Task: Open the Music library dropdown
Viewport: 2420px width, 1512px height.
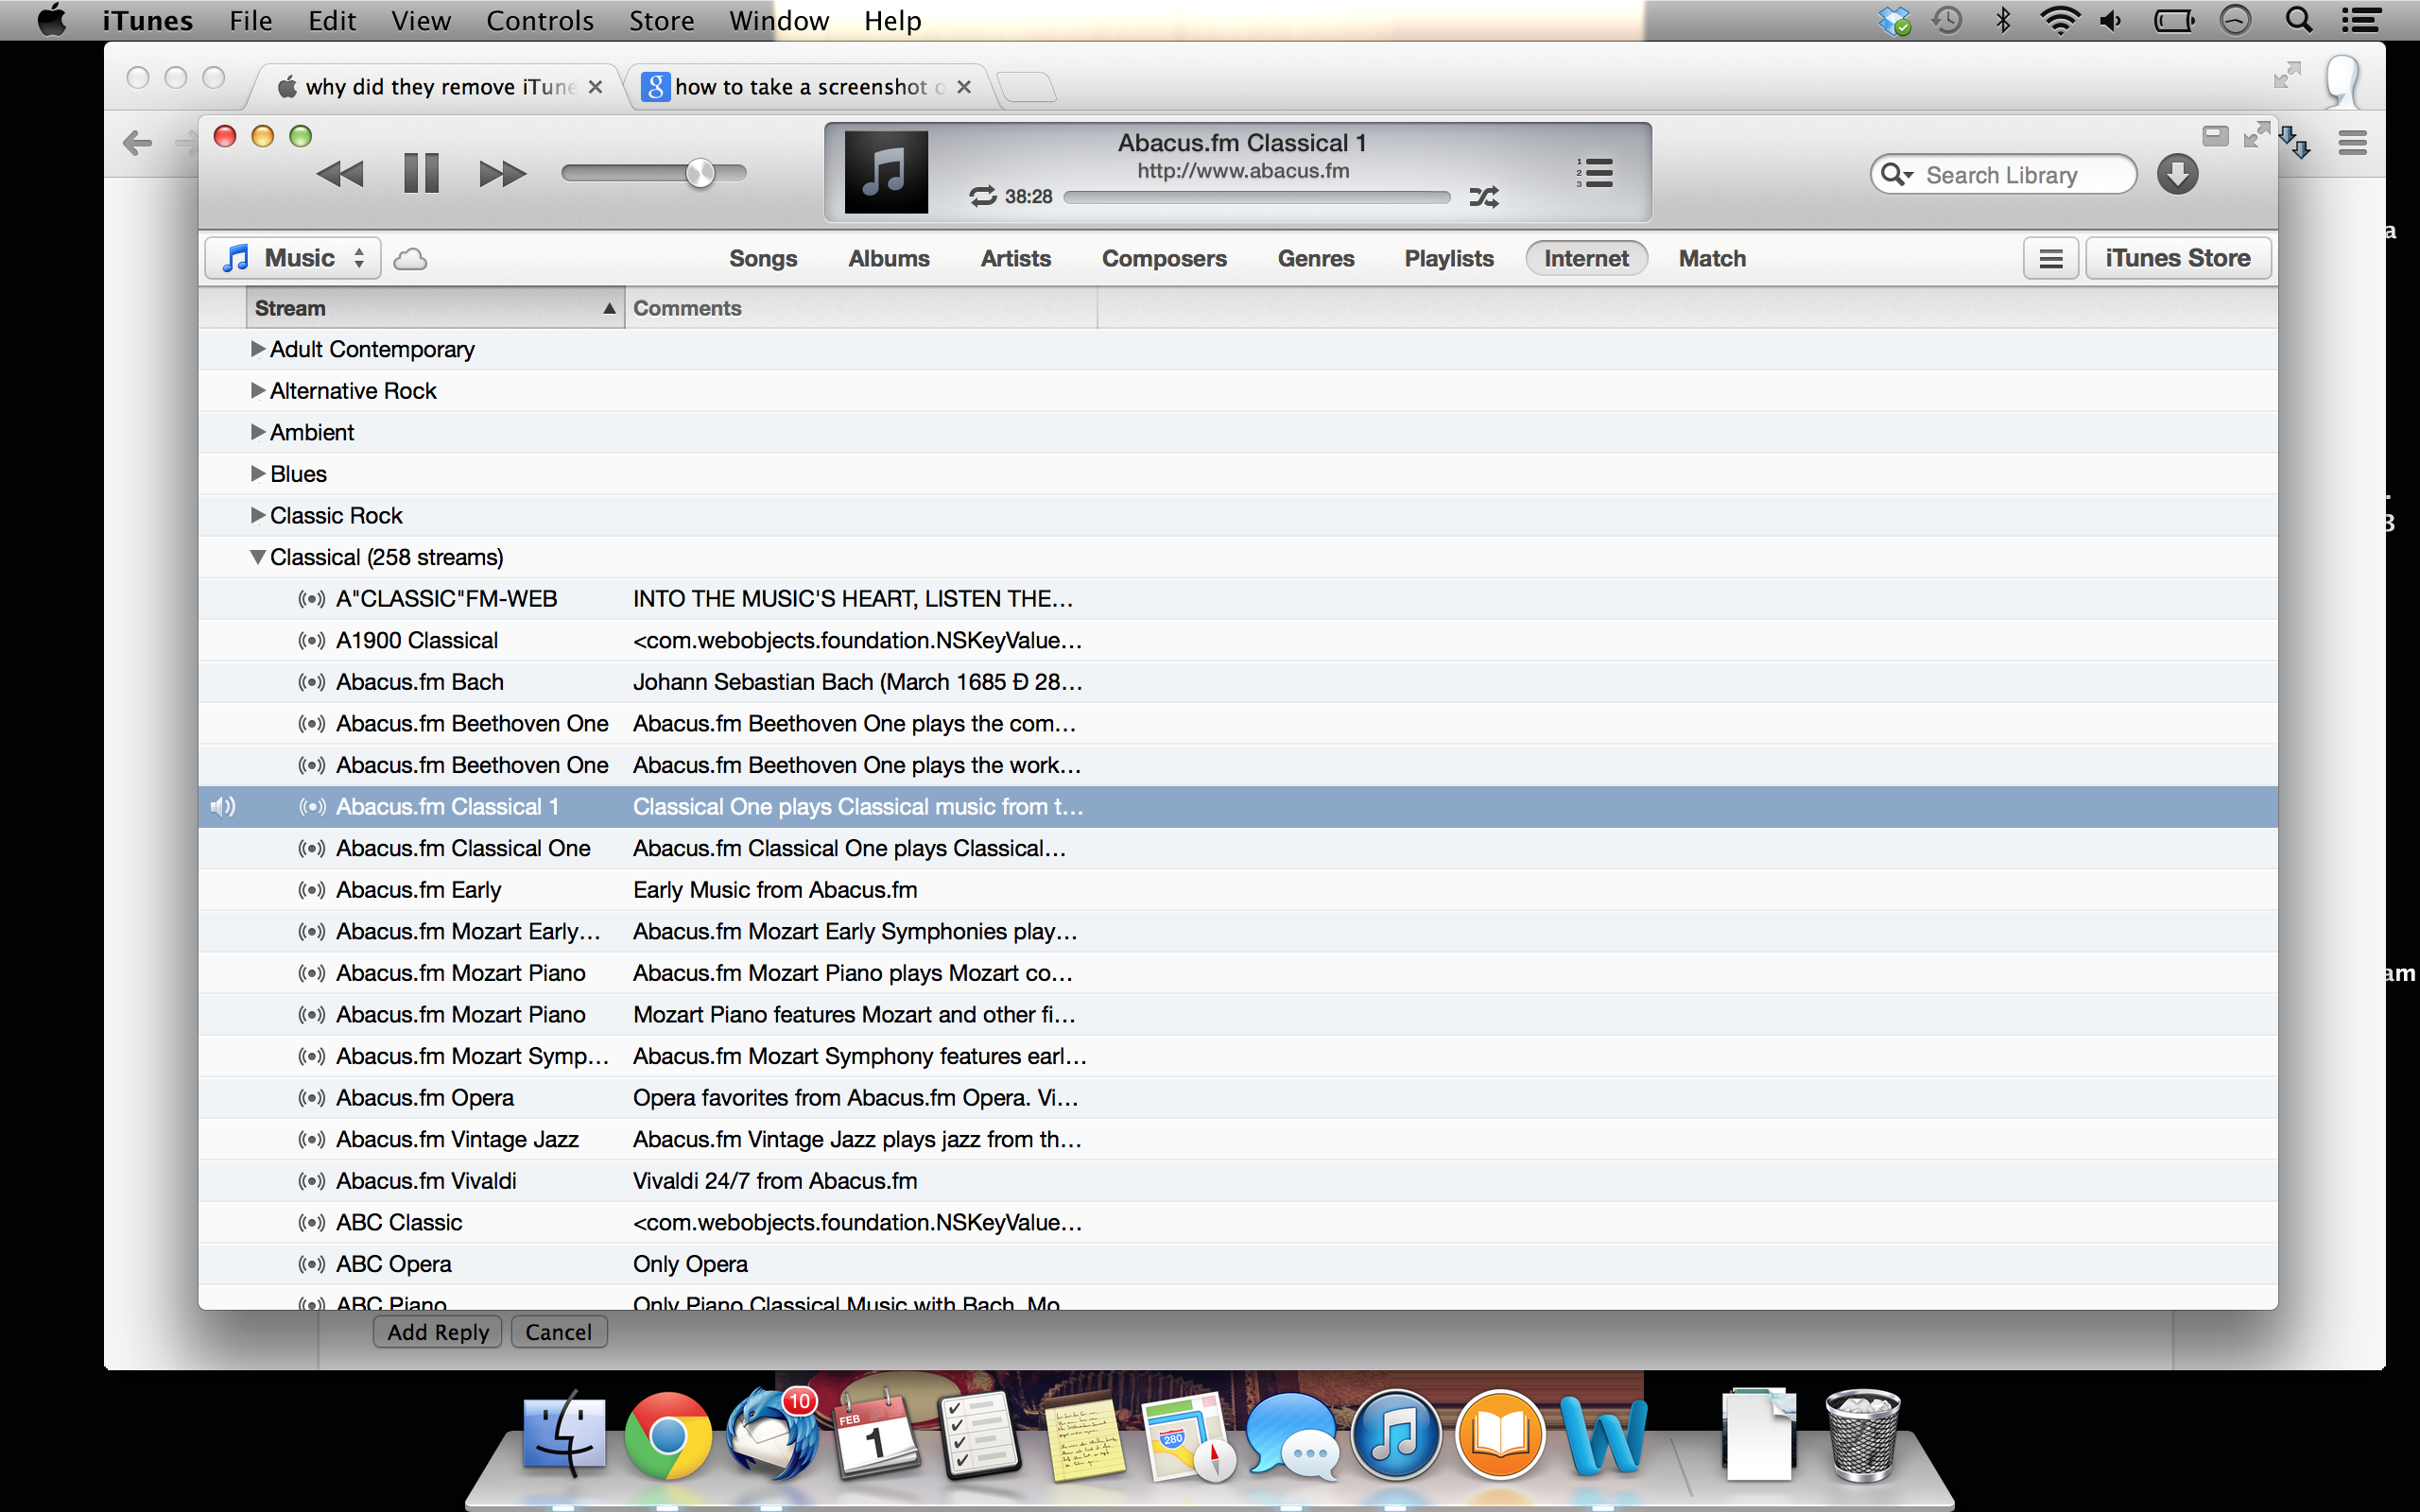Action: click(293, 258)
